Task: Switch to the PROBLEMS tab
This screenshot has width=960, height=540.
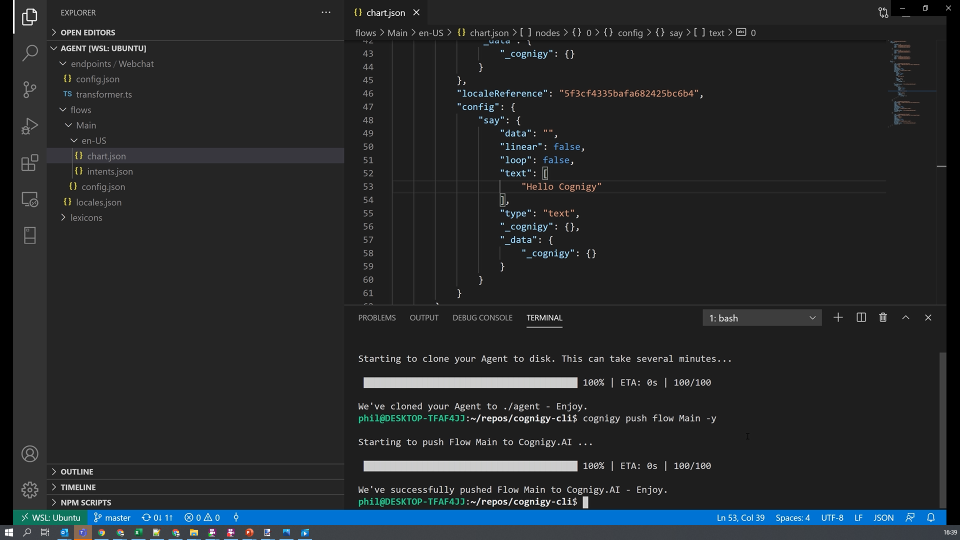Action: click(377, 318)
